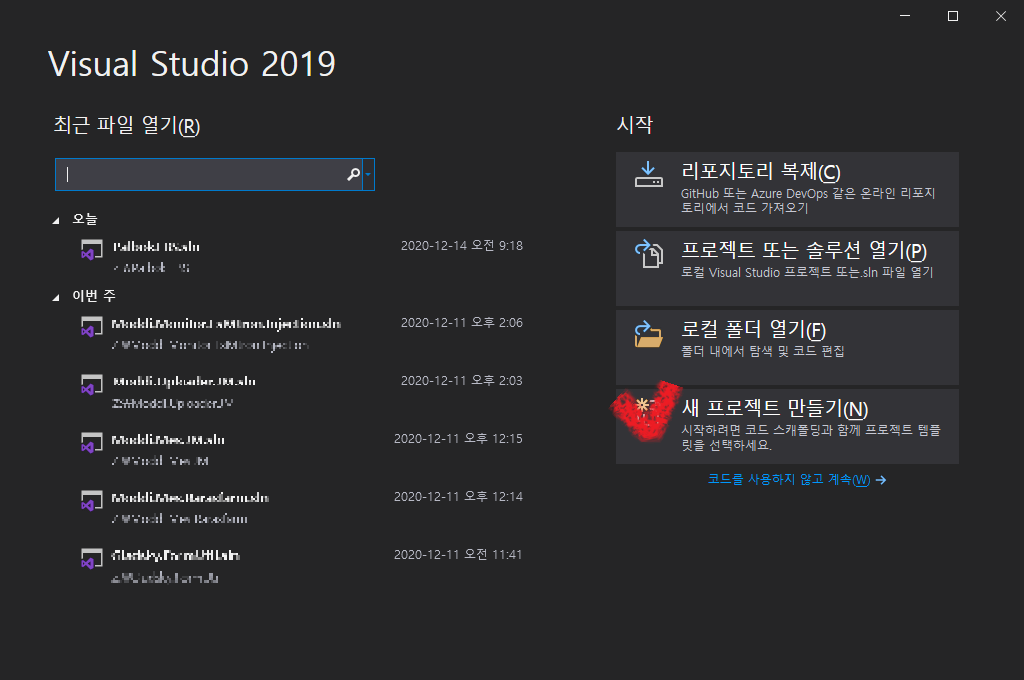This screenshot has width=1024, height=680.
Task: Choose 리포지토리 복제(C) to clone a repository
Action: (787, 189)
